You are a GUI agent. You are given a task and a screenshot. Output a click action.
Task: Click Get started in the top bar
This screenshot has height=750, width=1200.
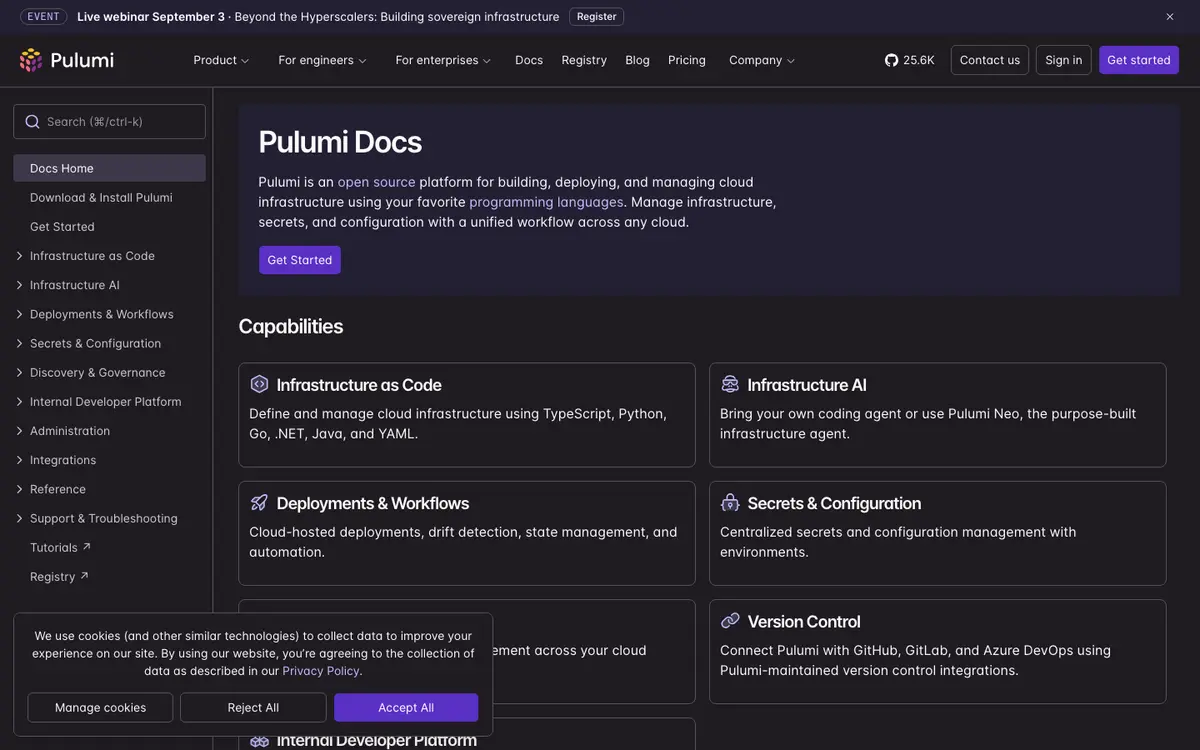tap(1139, 60)
